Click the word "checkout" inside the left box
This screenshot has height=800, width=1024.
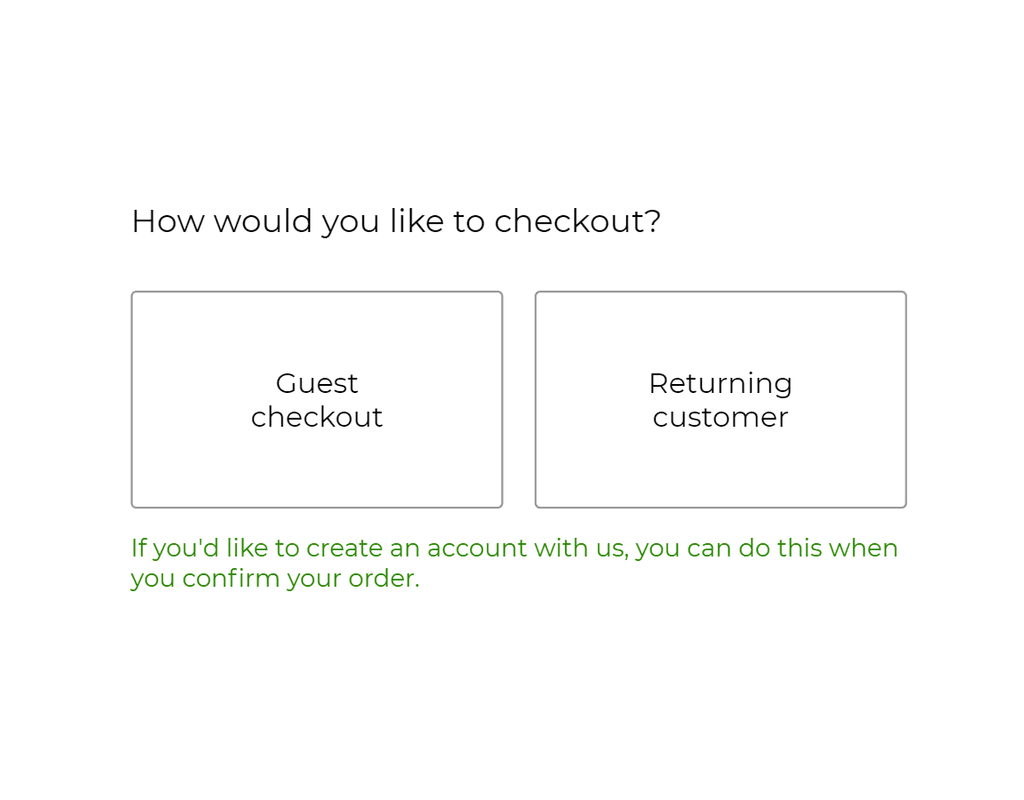[x=316, y=417]
